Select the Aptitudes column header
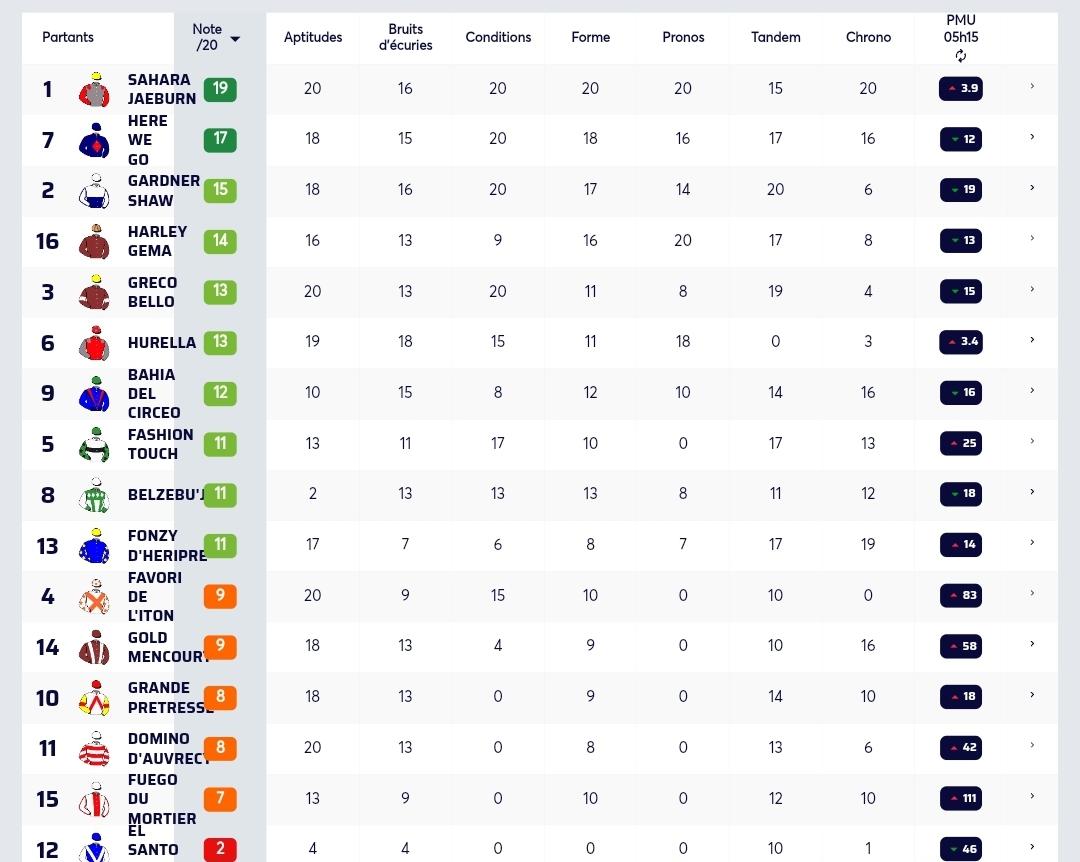The height and width of the screenshot is (862, 1080). pos(313,37)
